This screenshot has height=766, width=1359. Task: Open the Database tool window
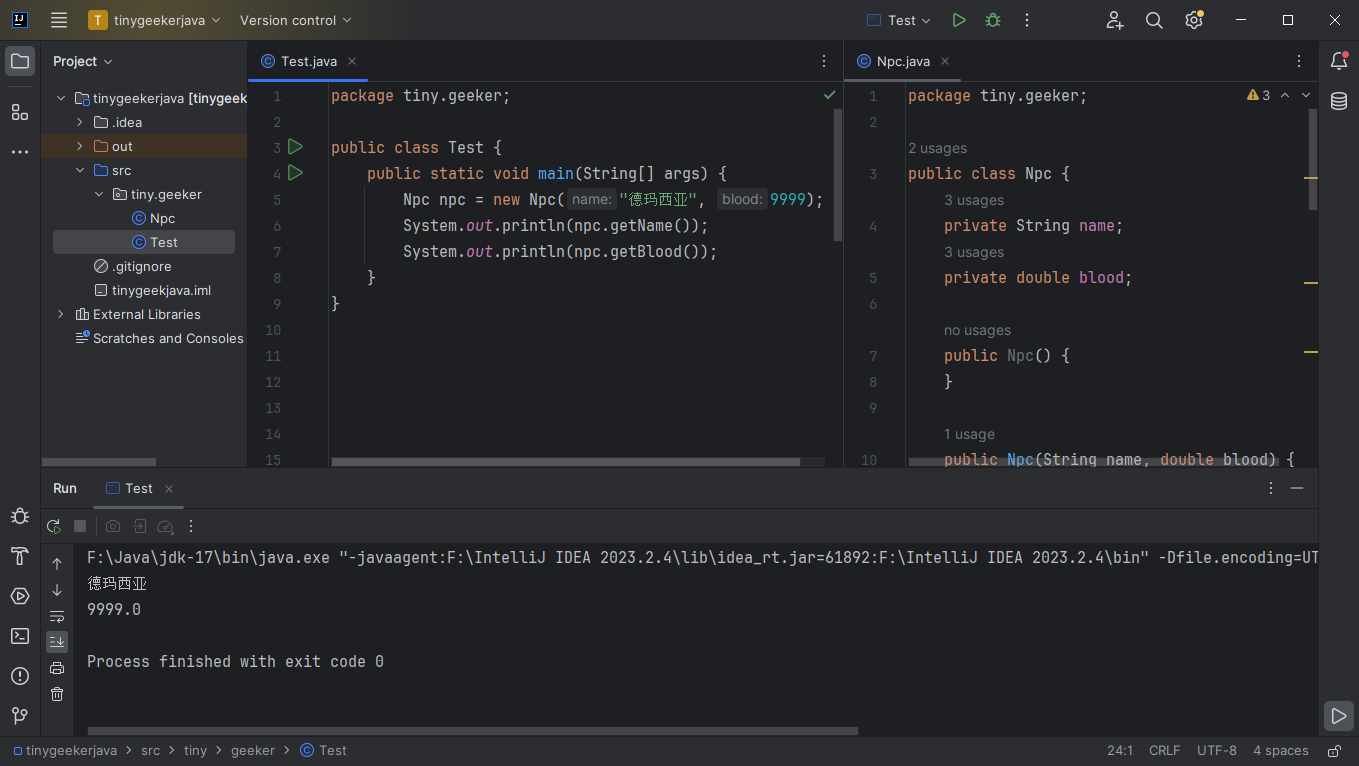point(1339,101)
